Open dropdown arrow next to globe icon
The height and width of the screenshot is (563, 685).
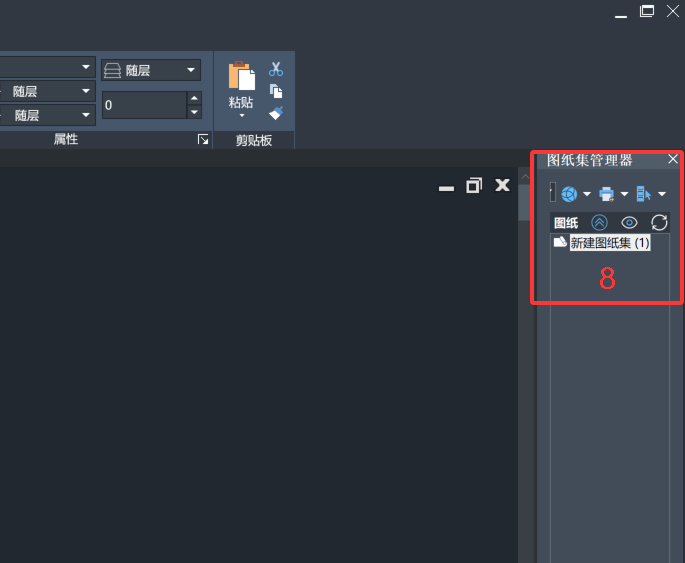click(587, 194)
